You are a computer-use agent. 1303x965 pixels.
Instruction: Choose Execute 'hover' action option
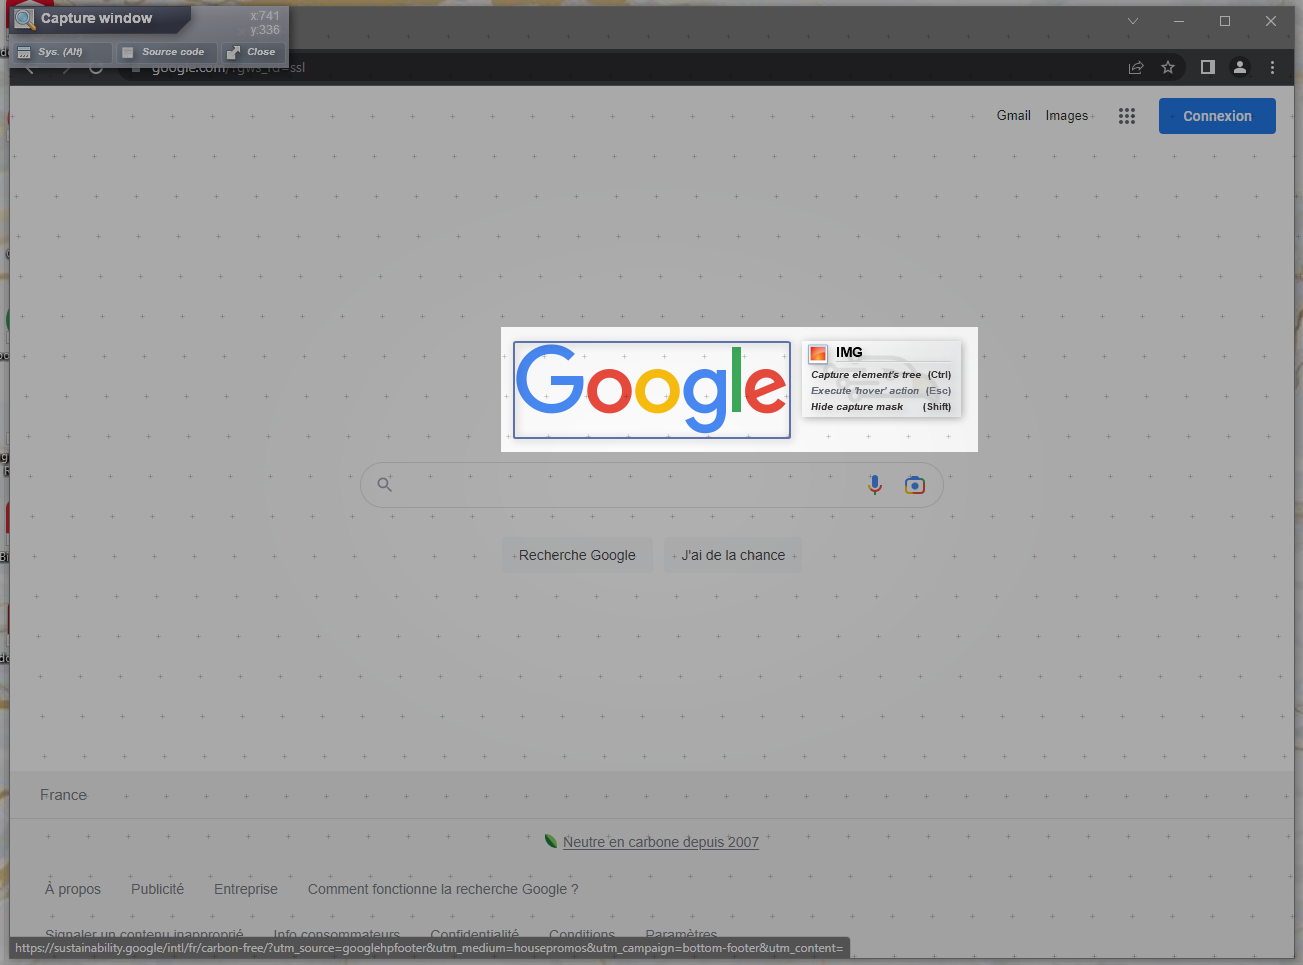(x=881, y=391)
